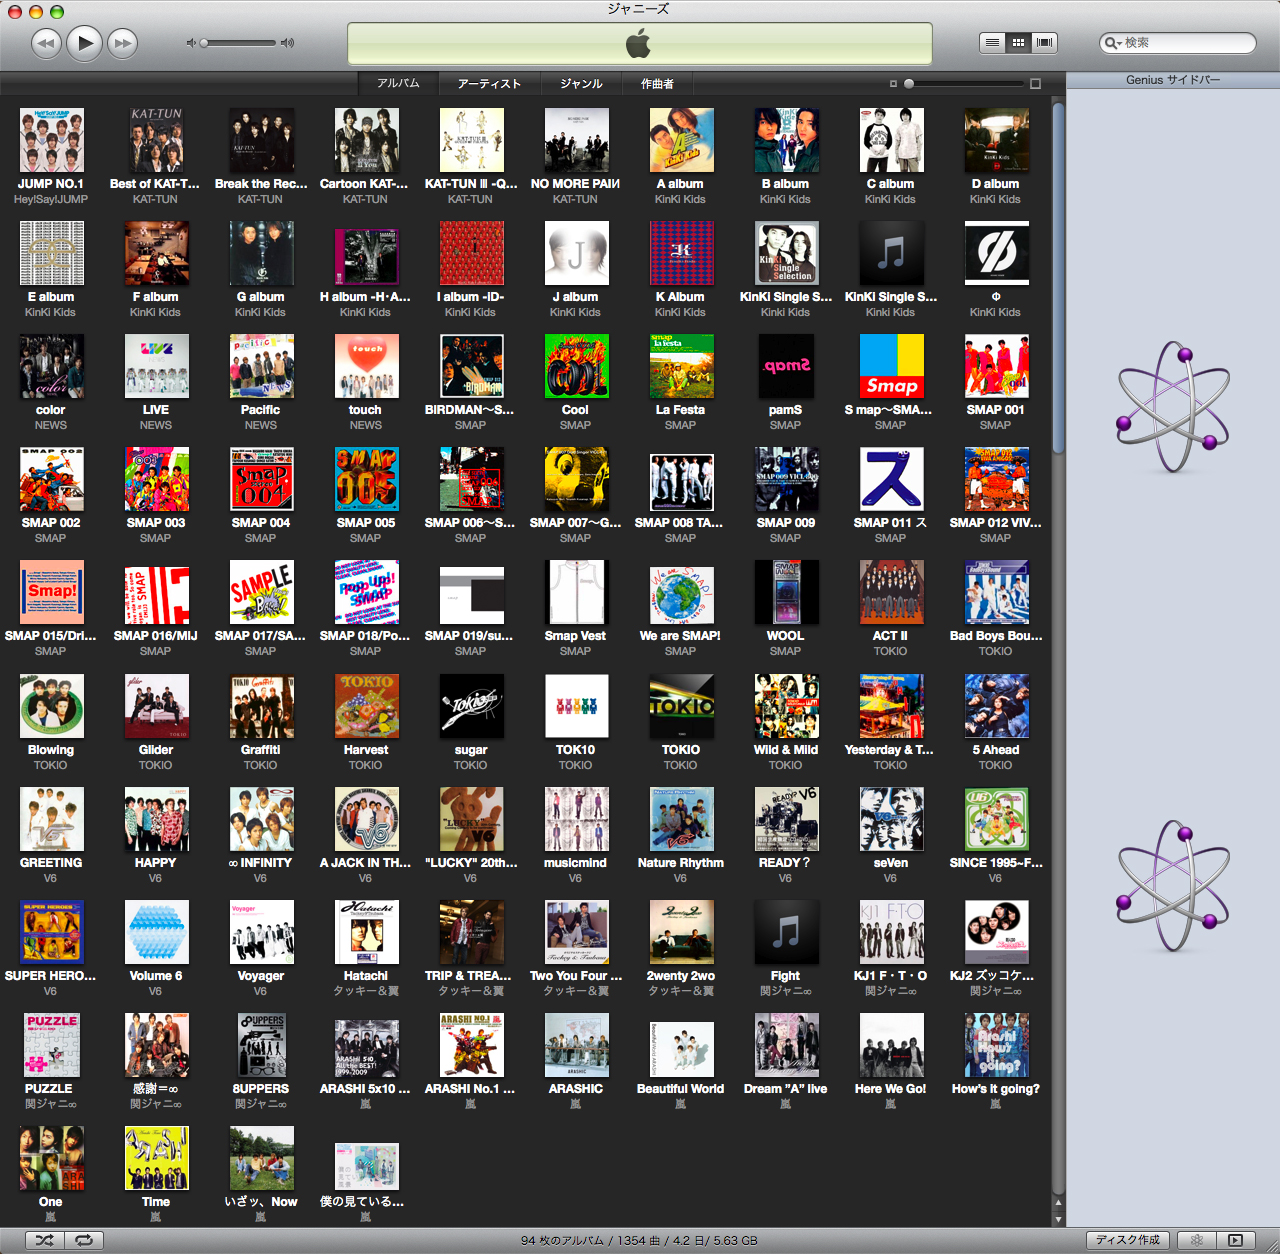Select the KinKi Kids A album cover
This screenshot has height=1254, width=1280.
(681, 140)
